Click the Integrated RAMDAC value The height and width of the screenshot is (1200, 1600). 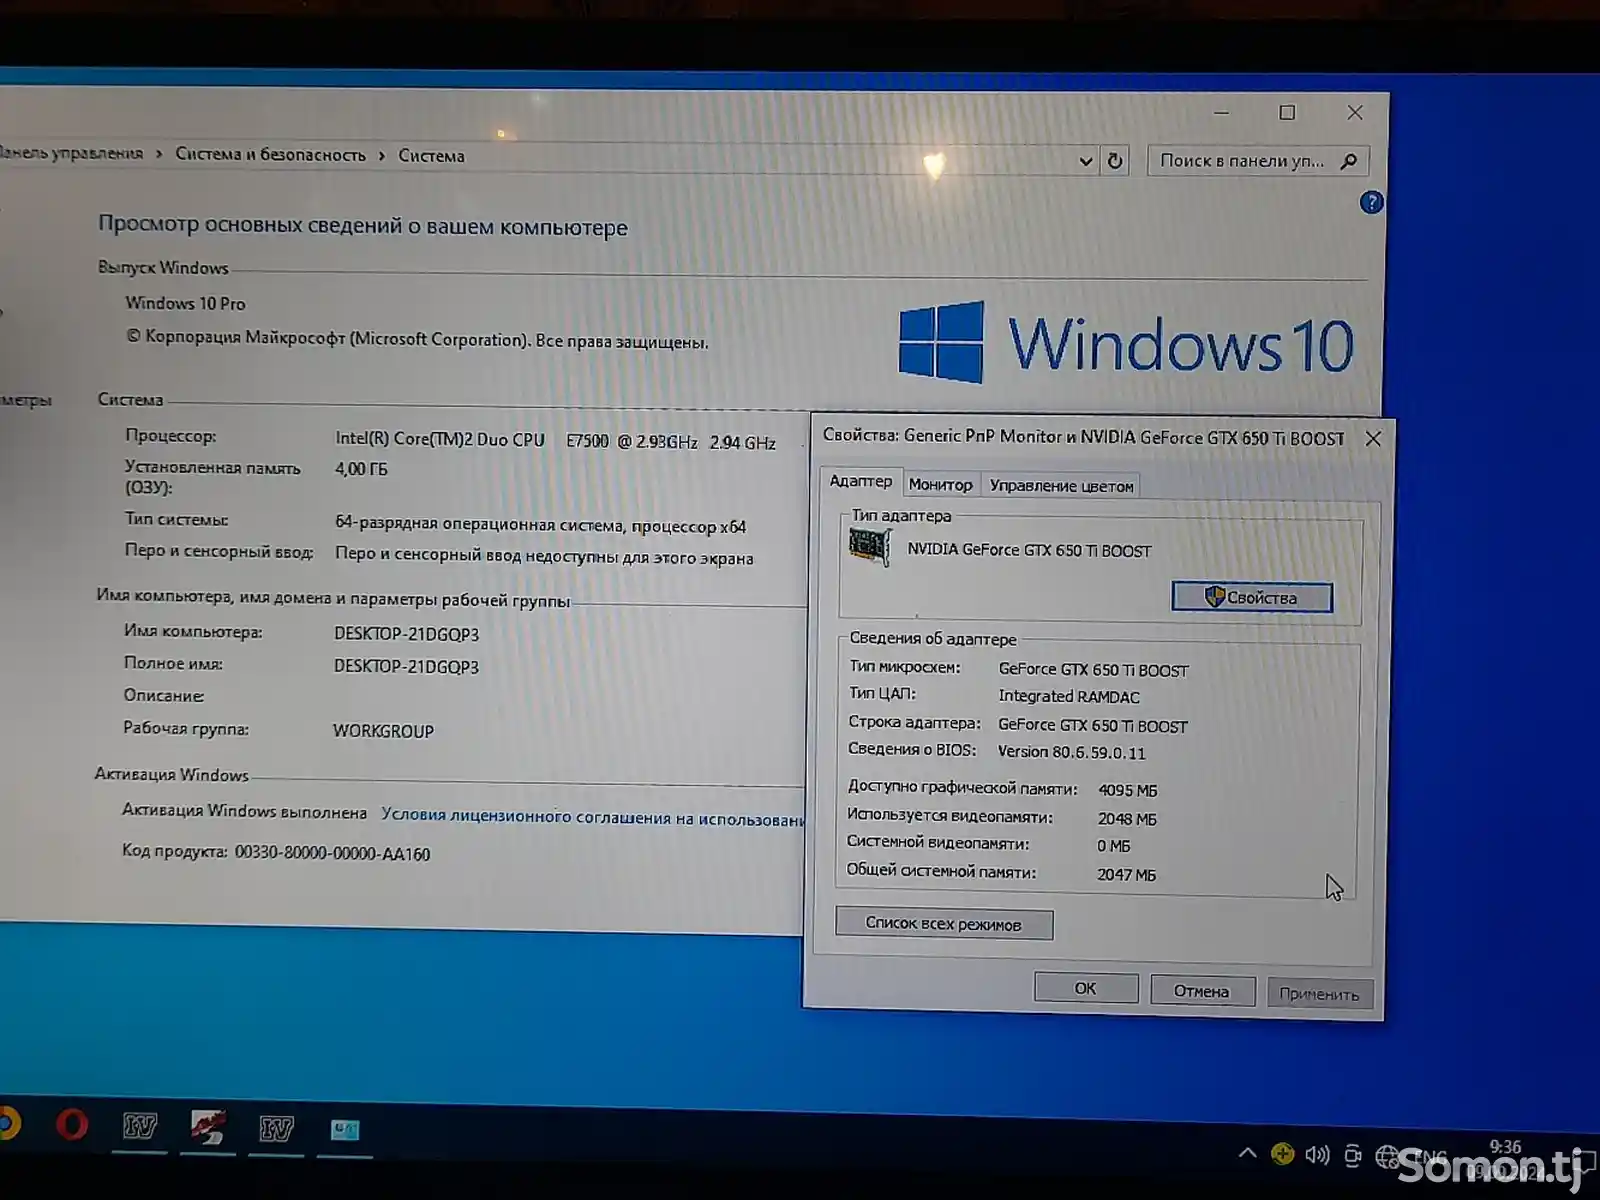point(1068,696)
